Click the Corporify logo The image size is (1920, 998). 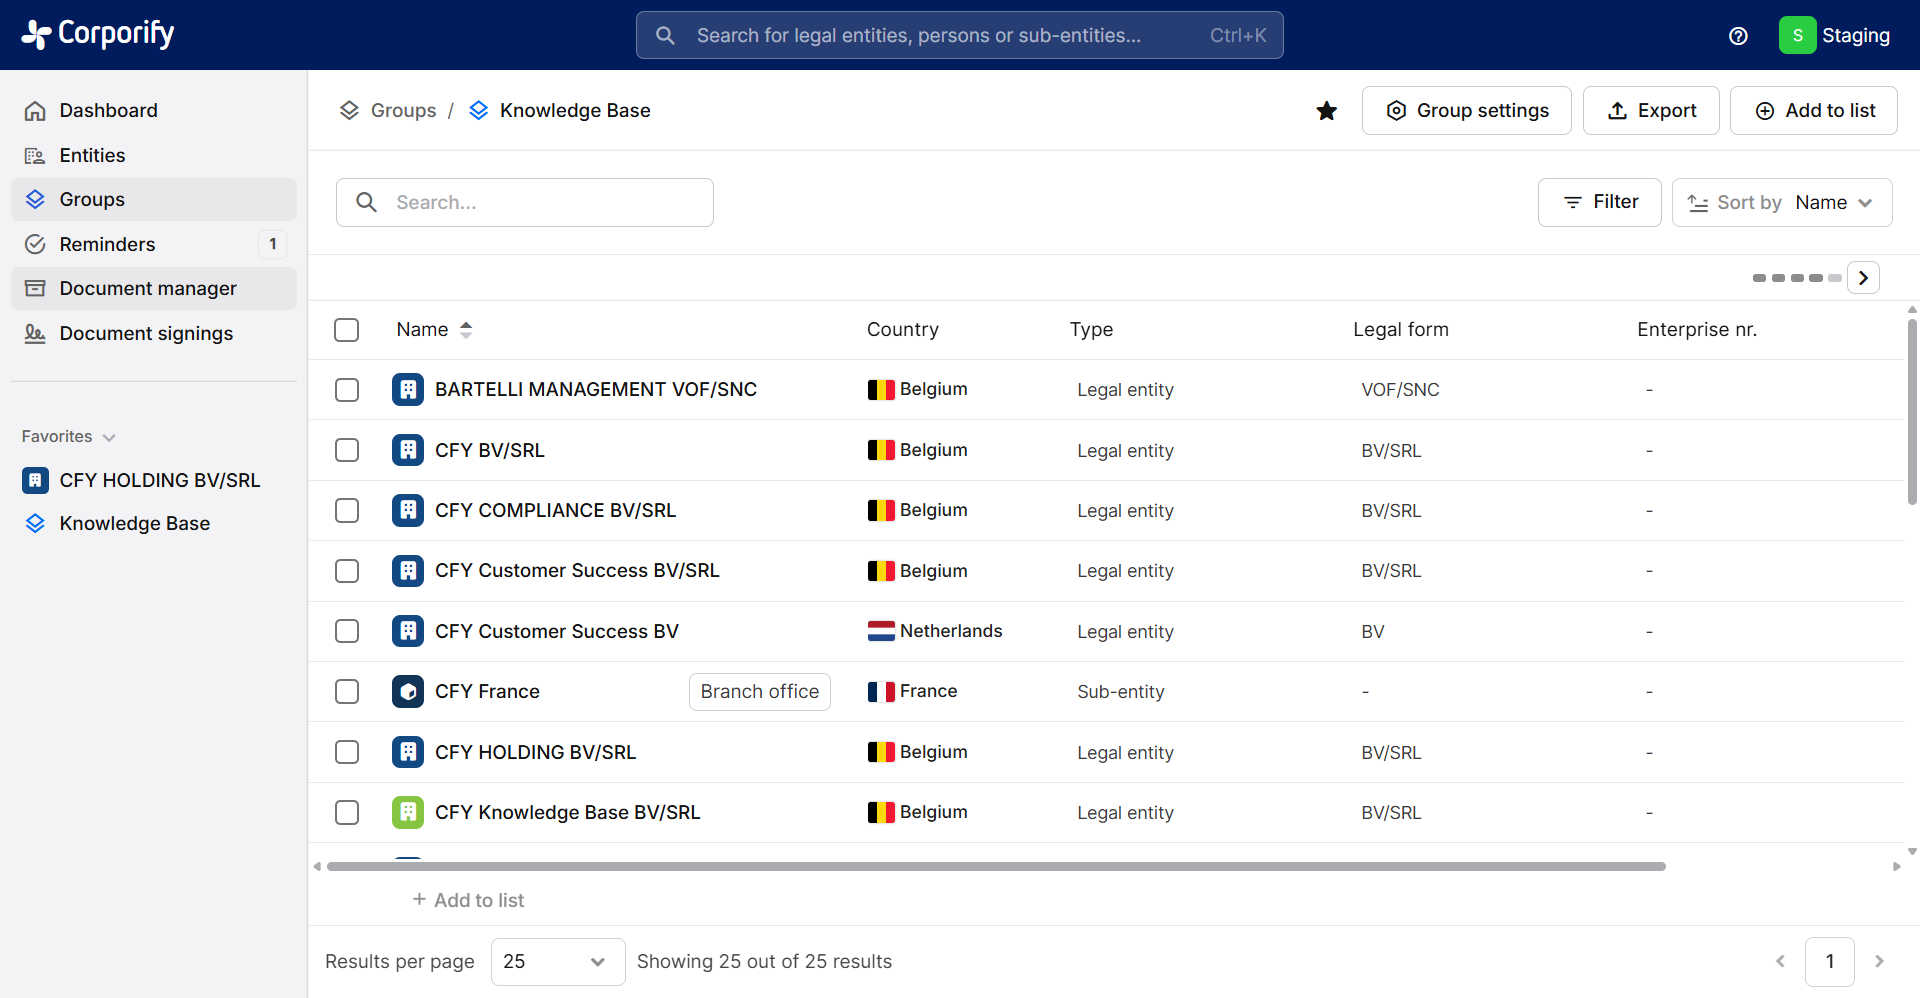[98, 34]
